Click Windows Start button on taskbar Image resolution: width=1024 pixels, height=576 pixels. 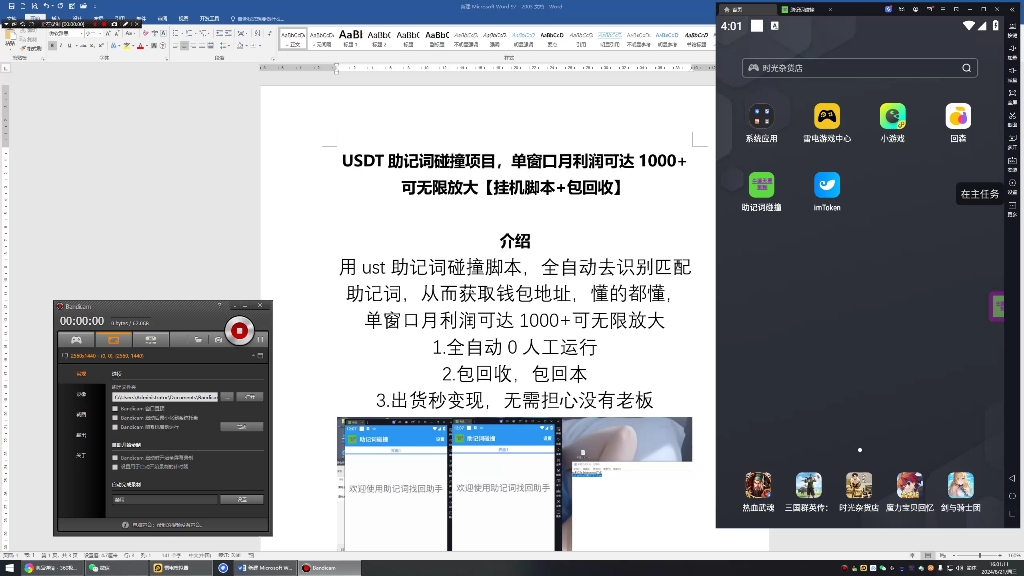click(x=9, y=568)
